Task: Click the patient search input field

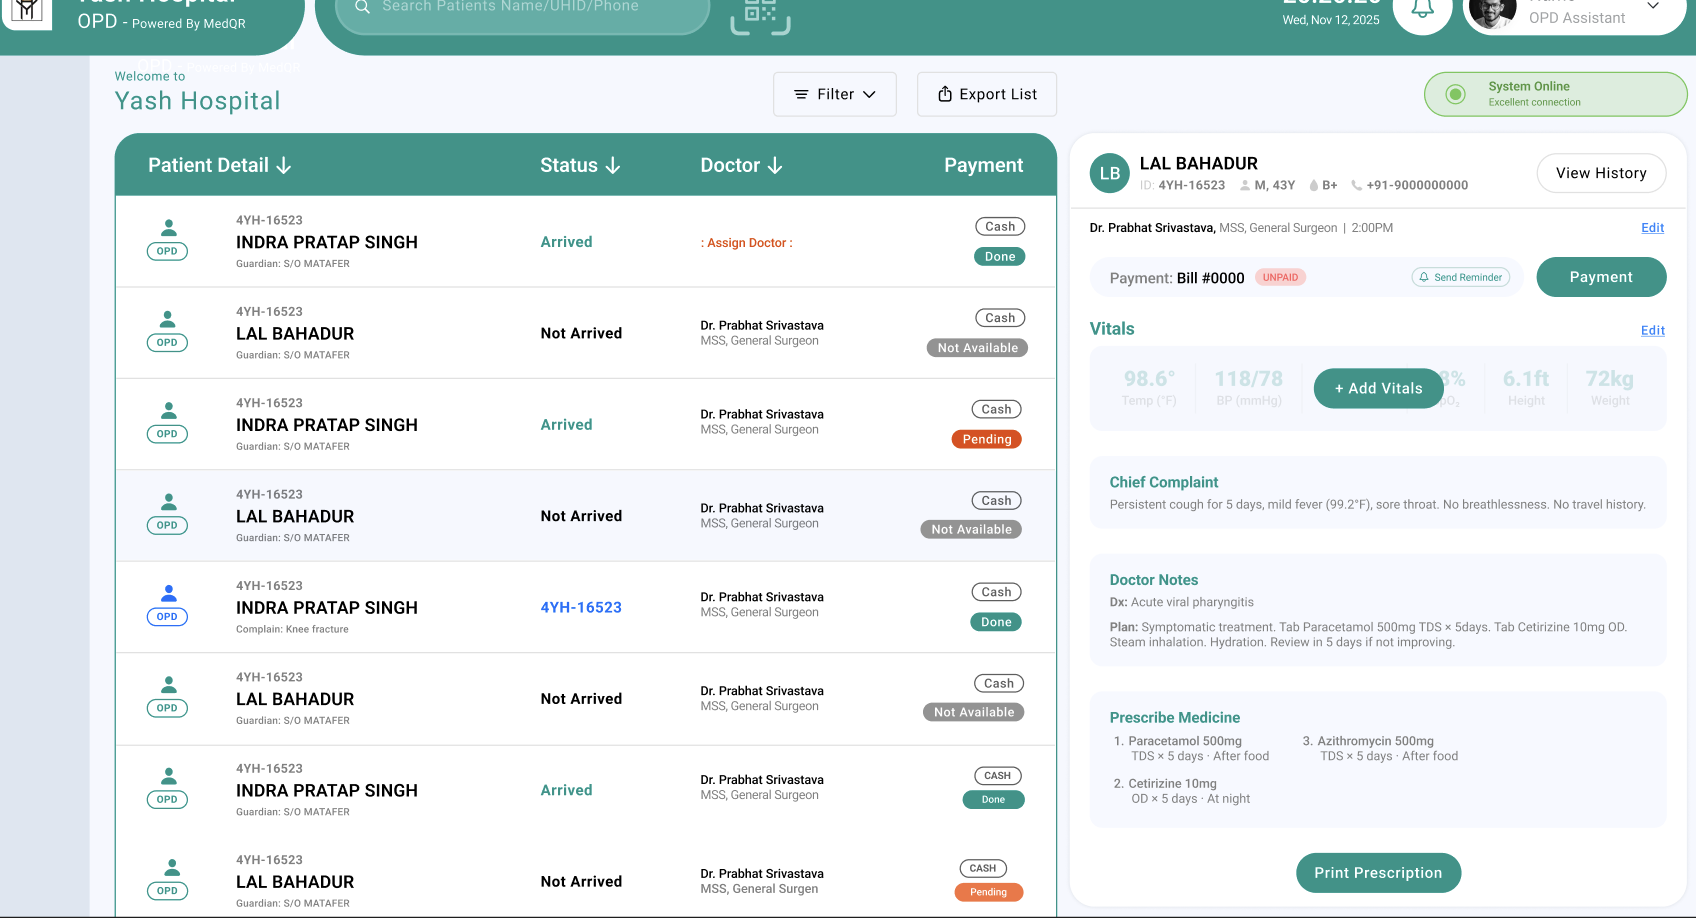Action: click(520, 8)
